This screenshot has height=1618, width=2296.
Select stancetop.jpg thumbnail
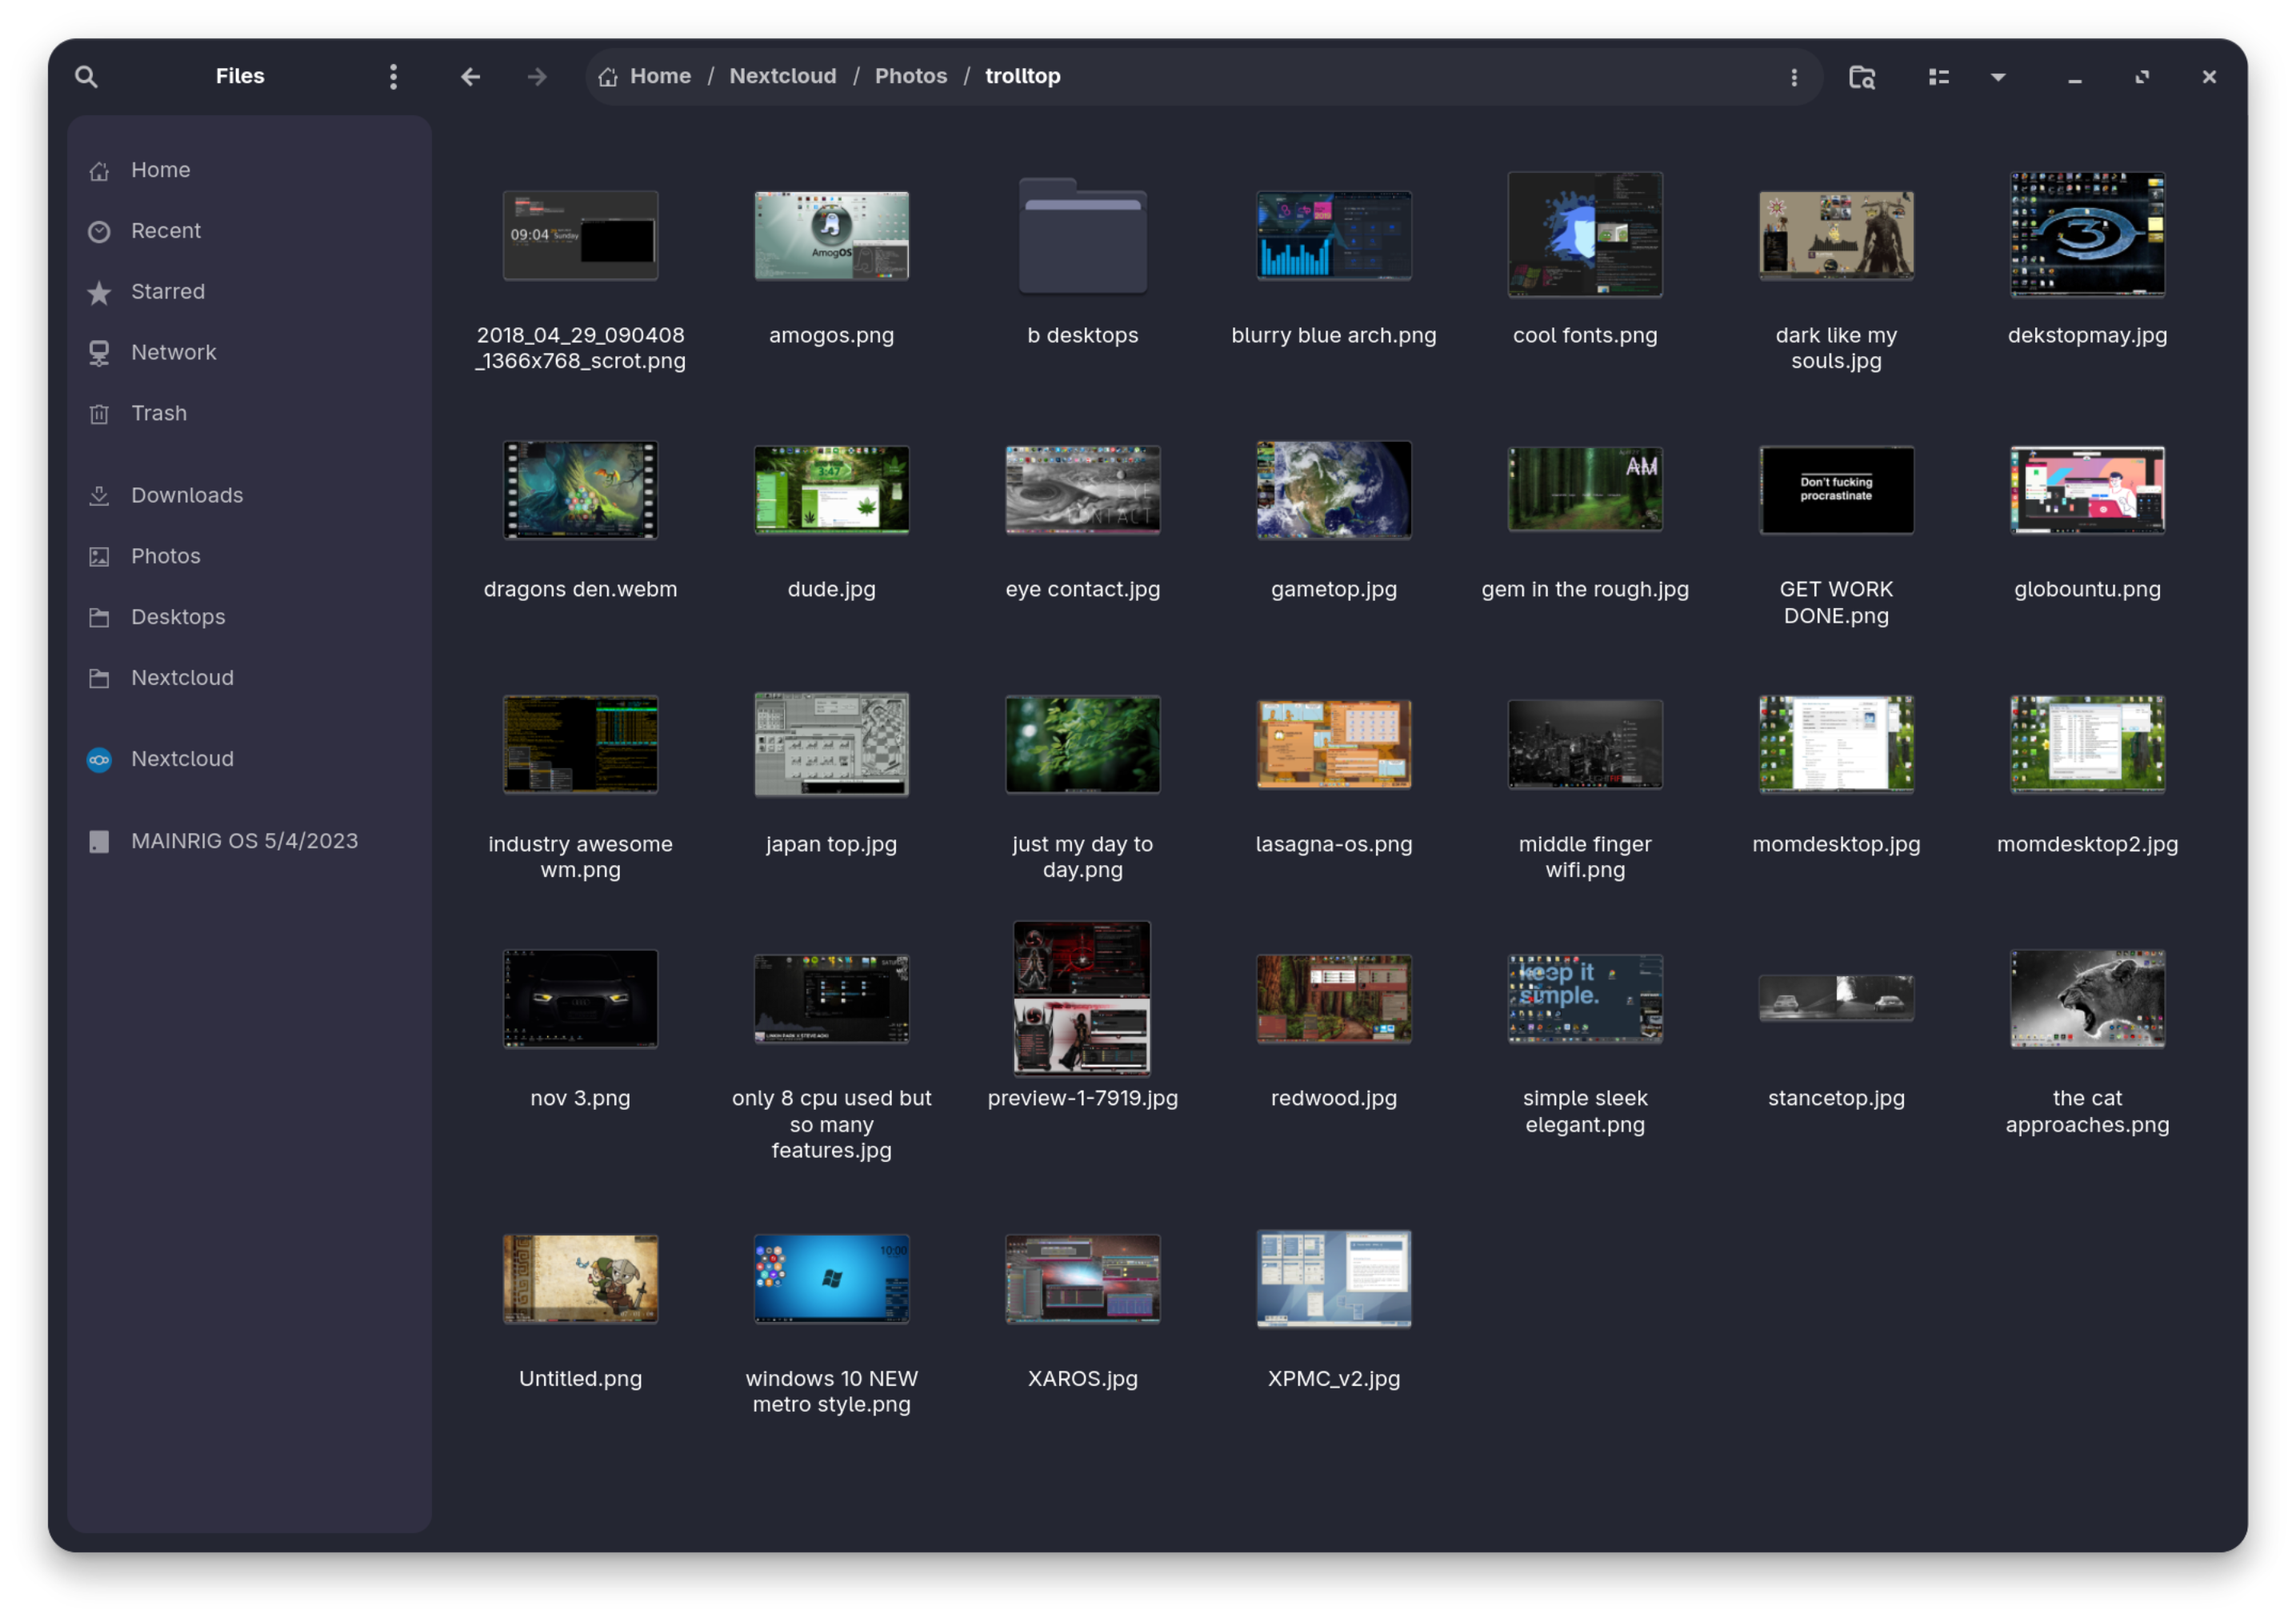pyautogui.click(x=1835, y=998)
